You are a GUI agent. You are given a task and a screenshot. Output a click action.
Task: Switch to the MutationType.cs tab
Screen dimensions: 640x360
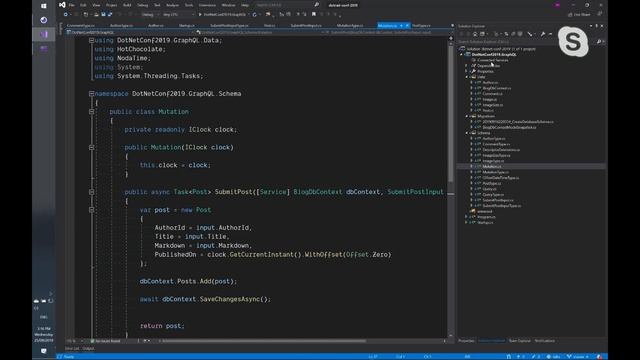pos(350,25)
